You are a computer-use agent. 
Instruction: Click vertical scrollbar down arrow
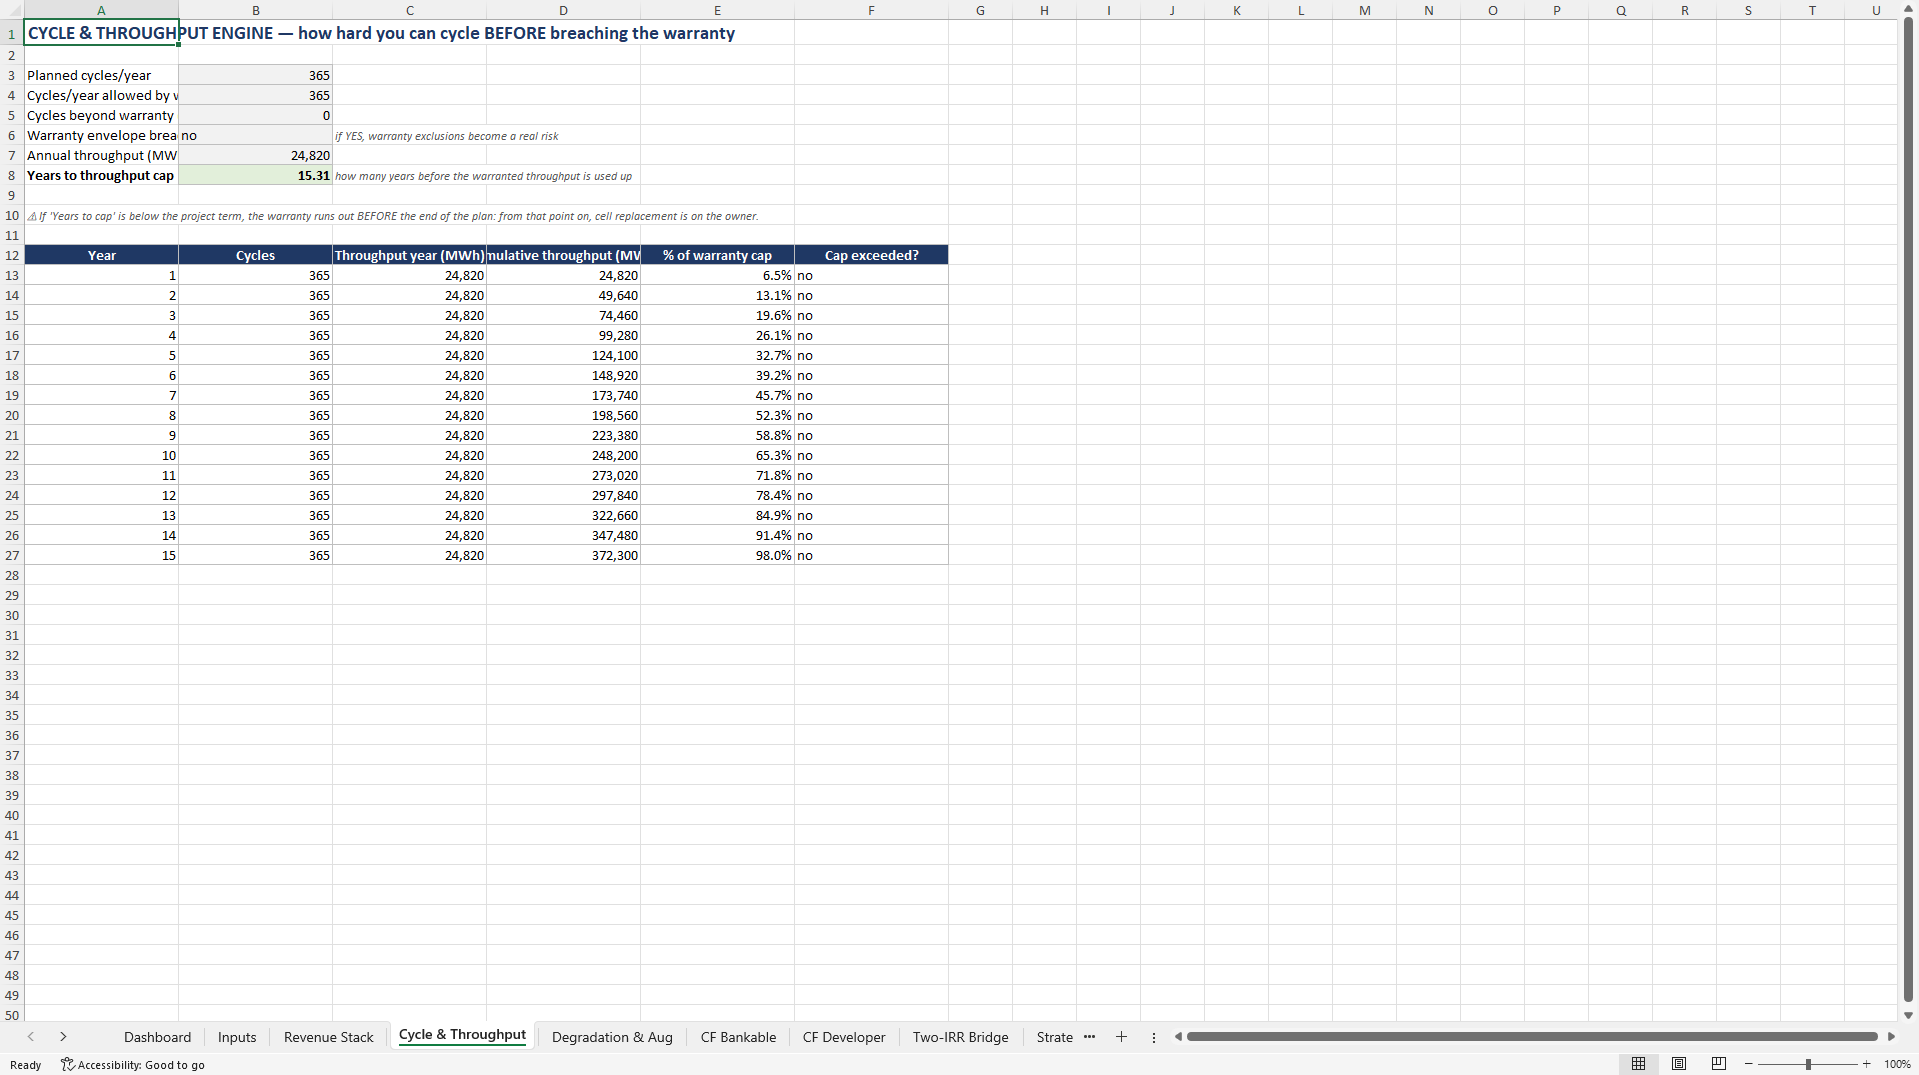coord(1908,1015)
